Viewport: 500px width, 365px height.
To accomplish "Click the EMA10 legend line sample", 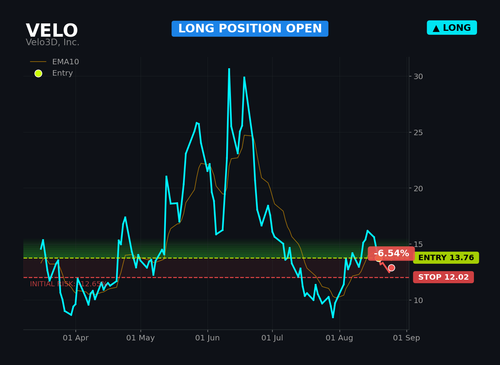I will coord(38,62).
